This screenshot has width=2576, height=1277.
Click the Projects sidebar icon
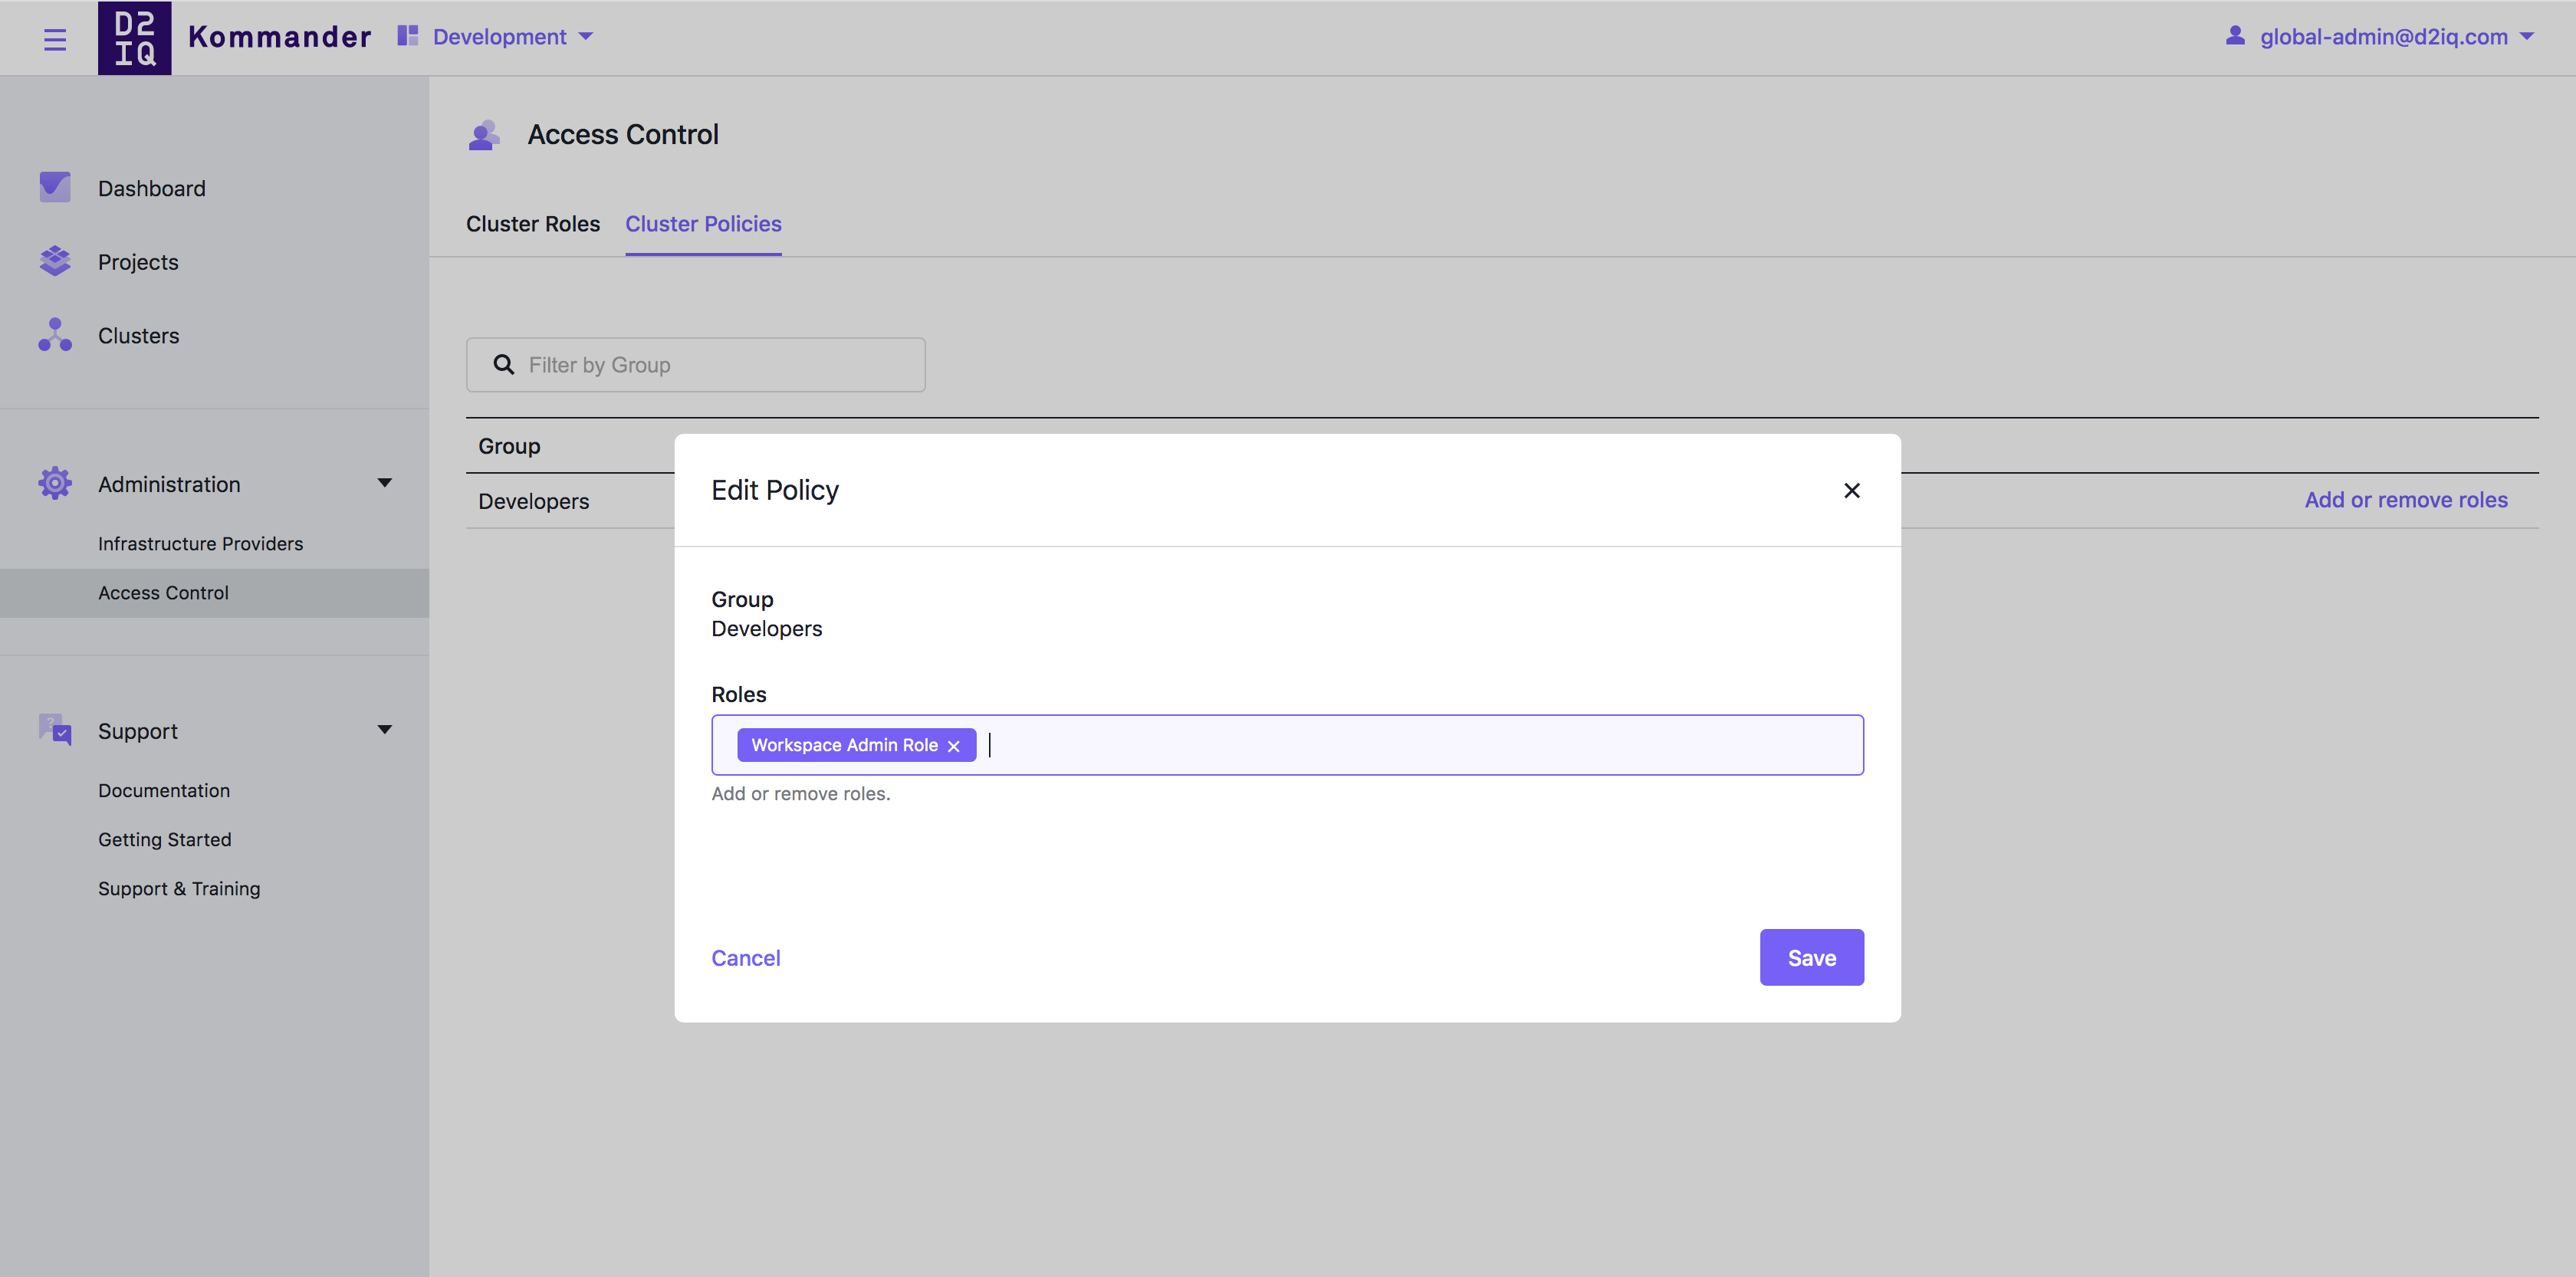[x=58, y=261]
